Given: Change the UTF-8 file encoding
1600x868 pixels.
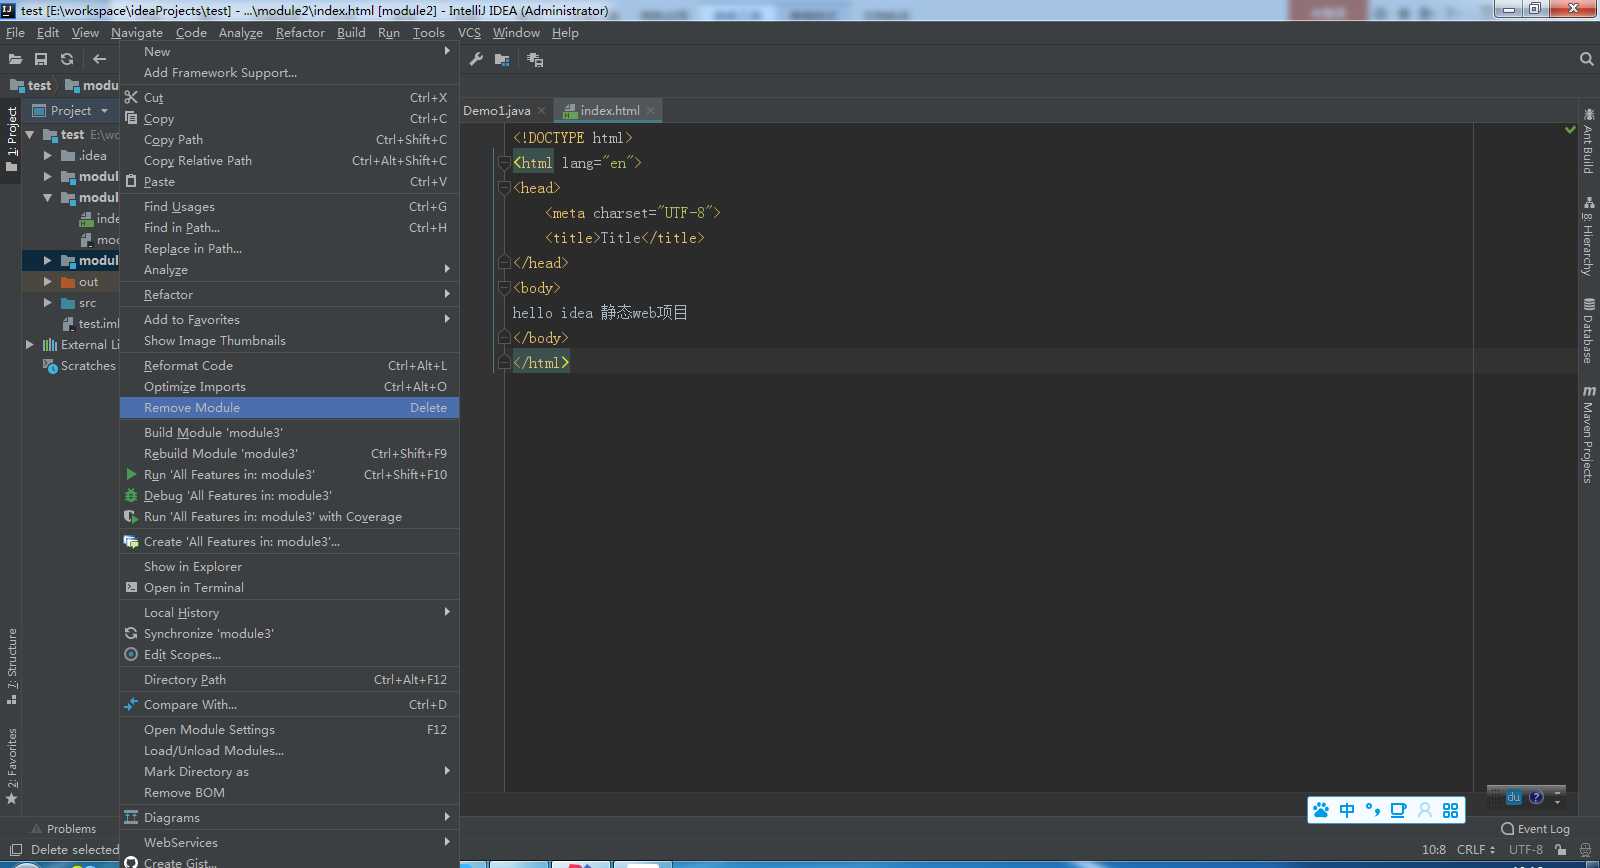Looking at the screenshot, I should tap(1526, 850).
